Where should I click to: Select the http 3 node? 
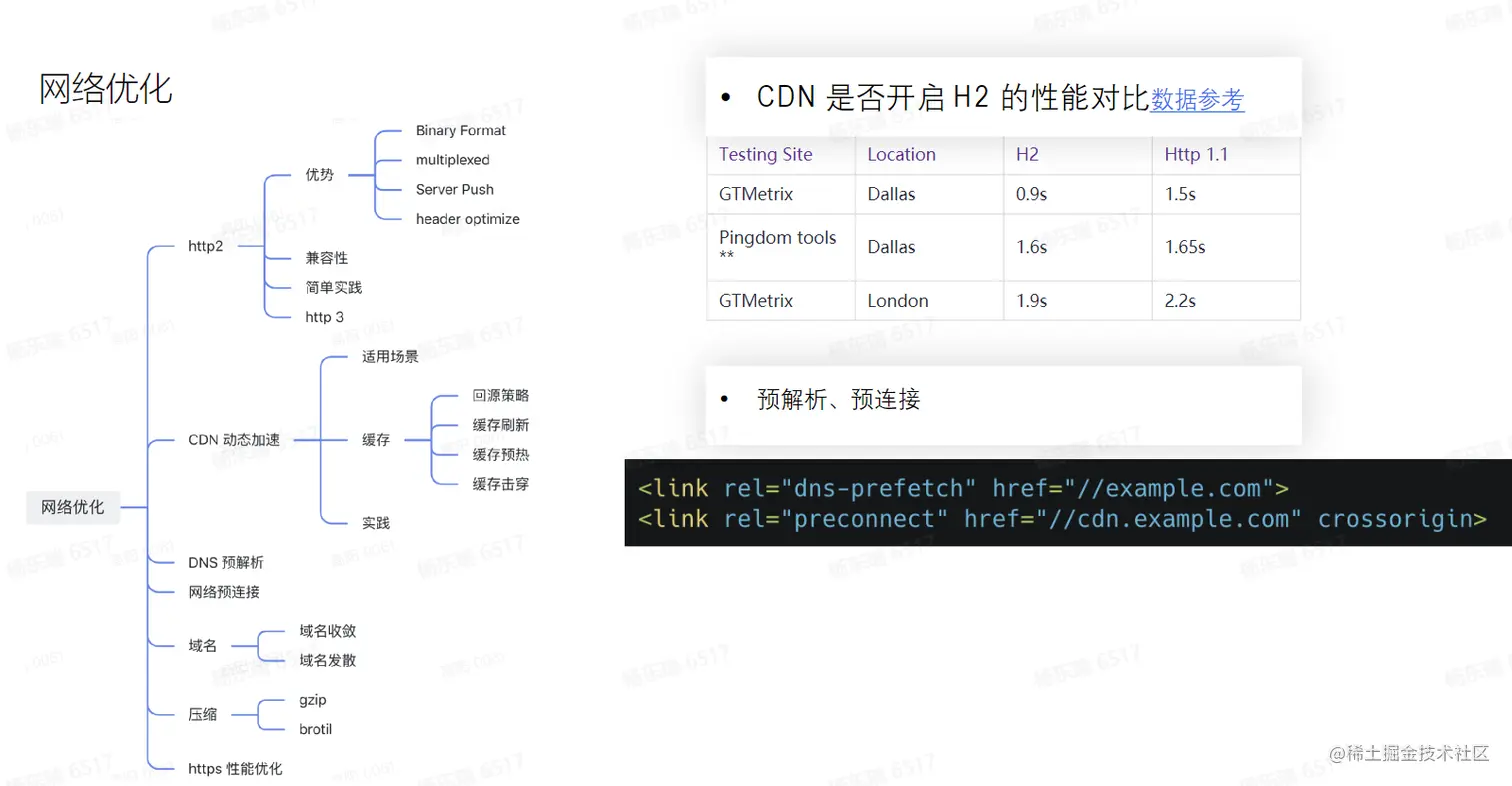coord(324,317)
